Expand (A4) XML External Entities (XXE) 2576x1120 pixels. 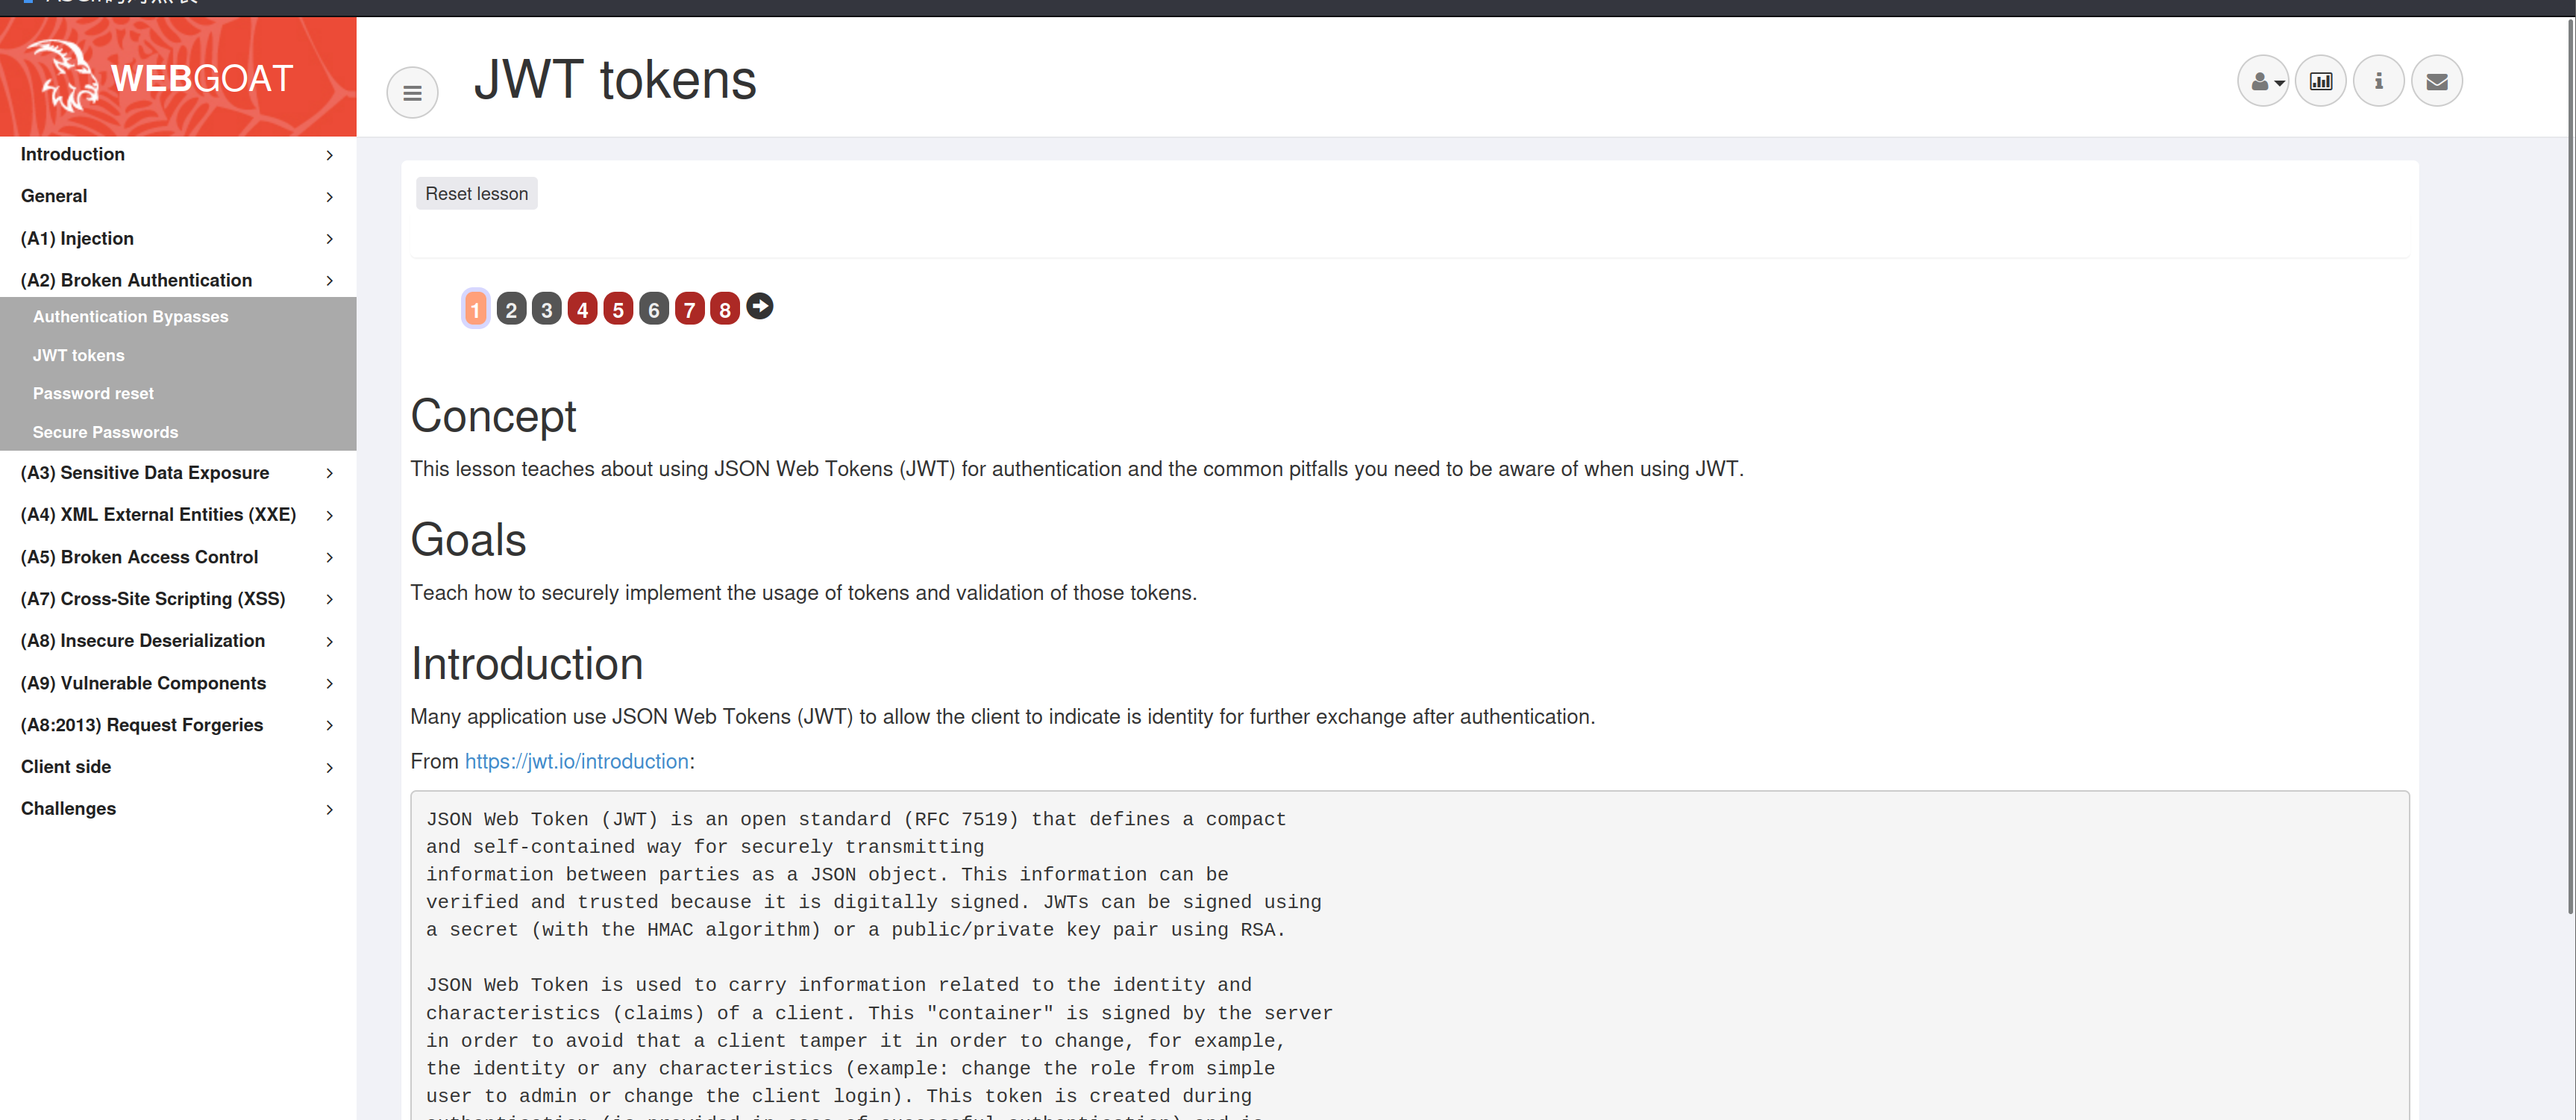pyautogui.click(x=178, y=515)
